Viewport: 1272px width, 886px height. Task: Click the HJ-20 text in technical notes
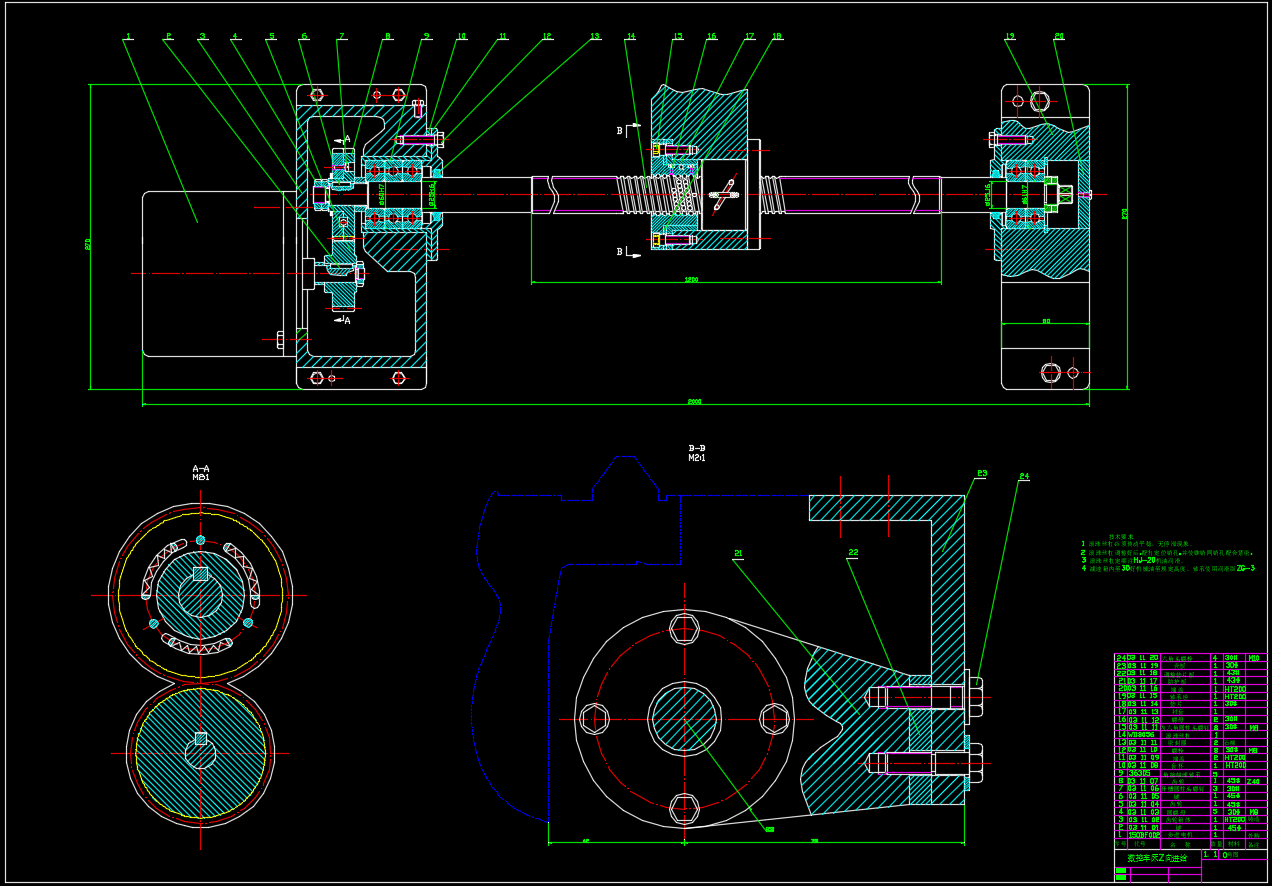[x=1144, y=560]
